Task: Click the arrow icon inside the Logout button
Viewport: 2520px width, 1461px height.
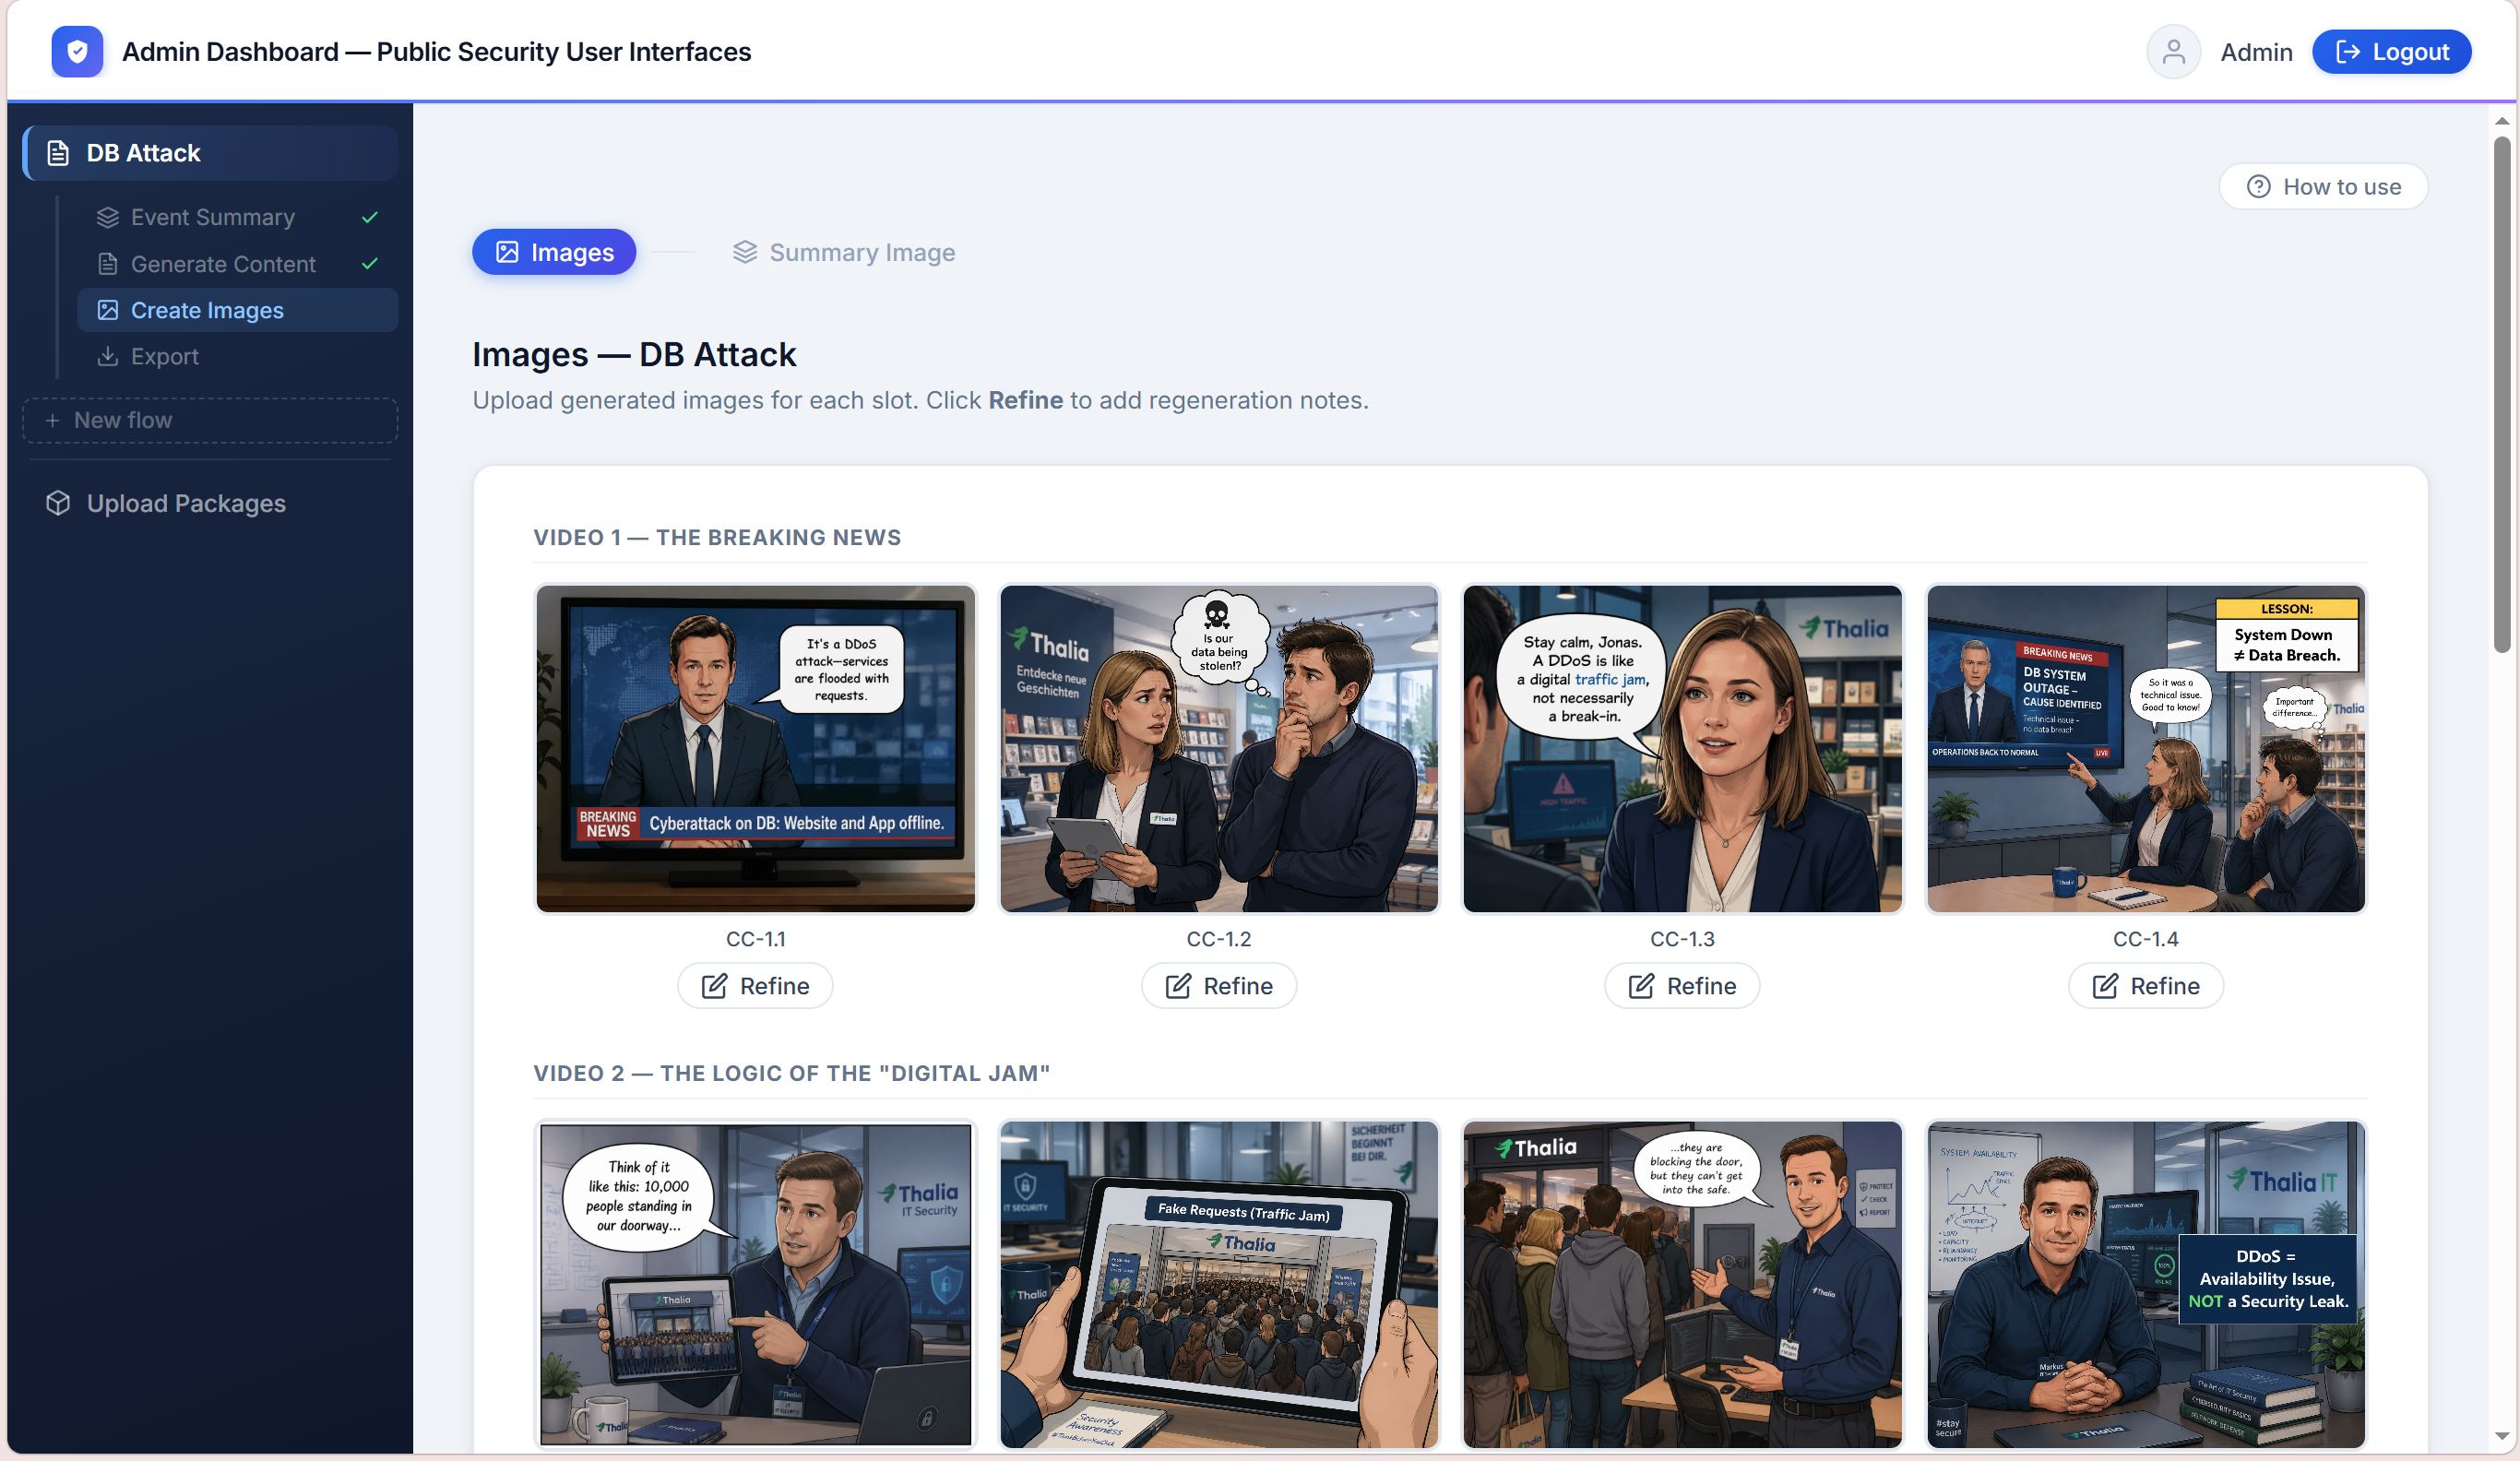Action: [x=2348, y=52]
